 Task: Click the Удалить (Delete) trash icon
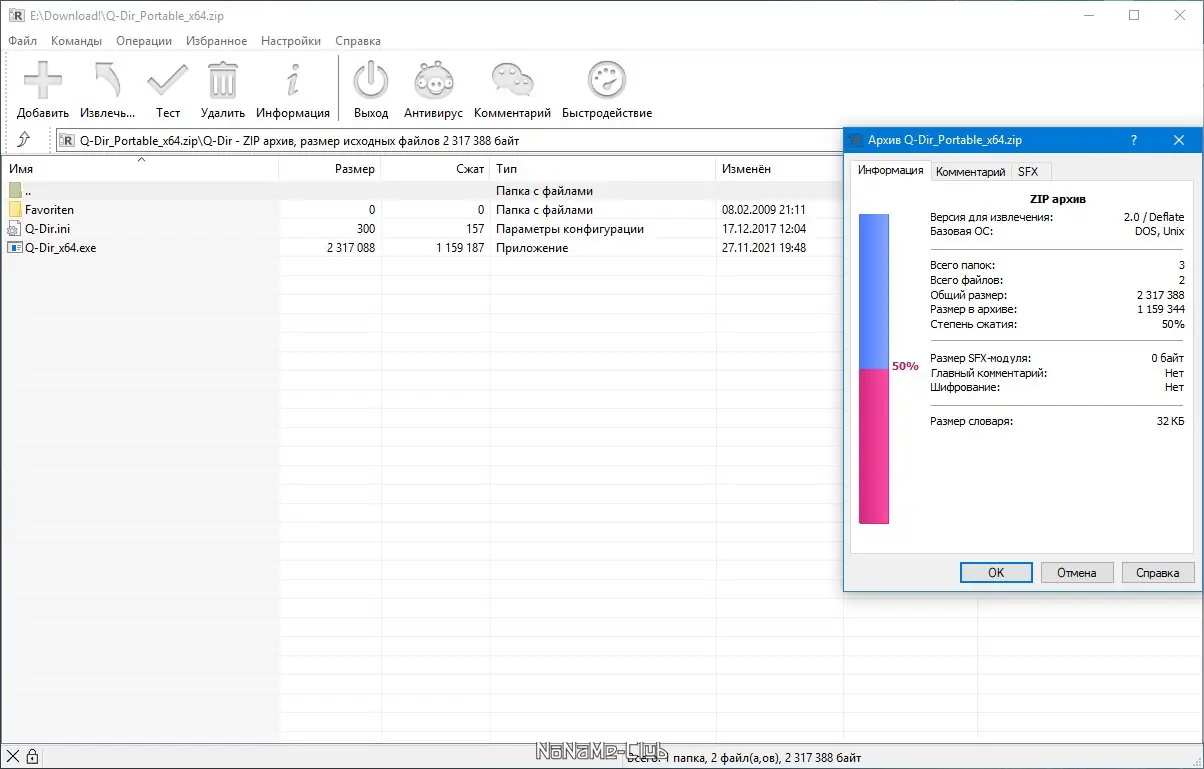point(222,80)
